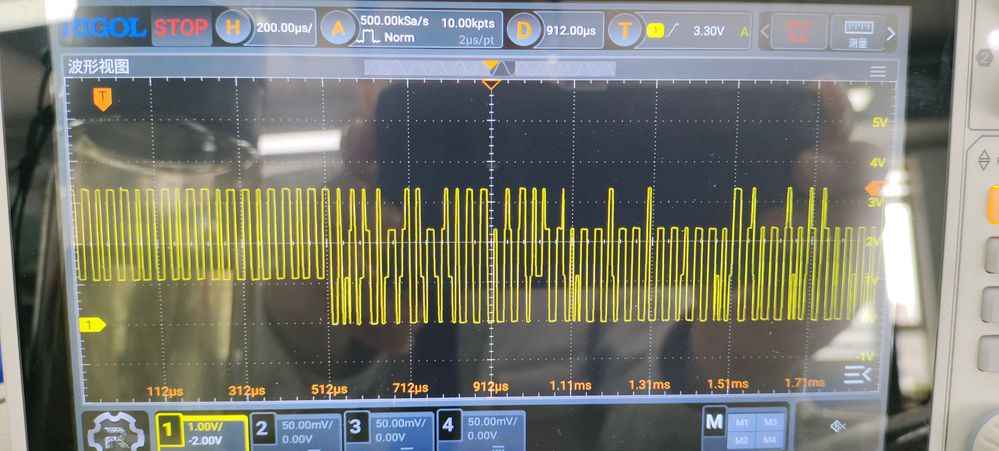Viewport: 999px width, 451px height.
Task: Toggle channel 4
Action: pos(449,427)
